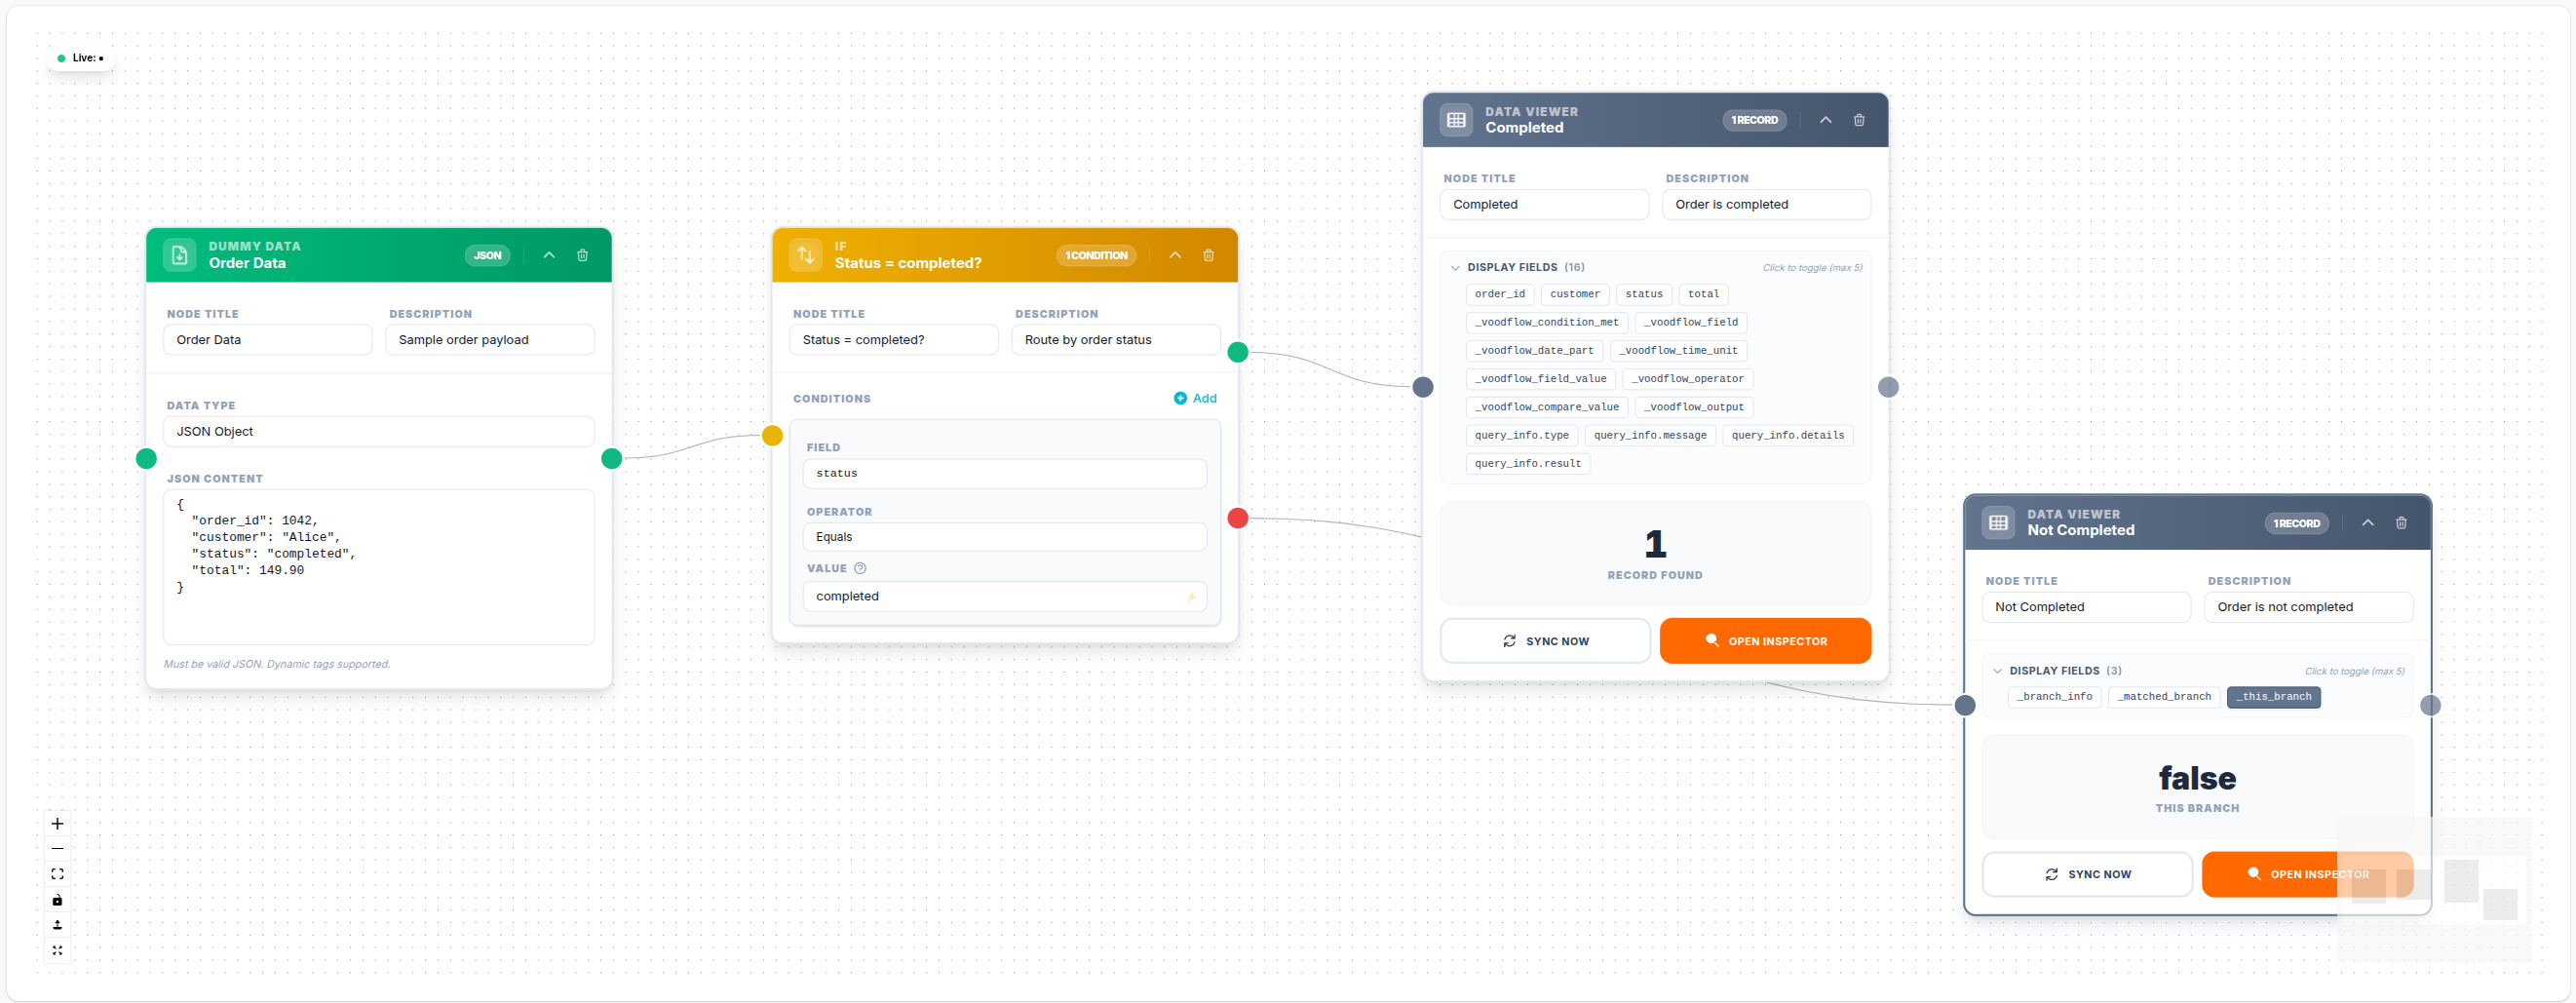Open fullscreen with the expand-arrows icon

point(57,951)
